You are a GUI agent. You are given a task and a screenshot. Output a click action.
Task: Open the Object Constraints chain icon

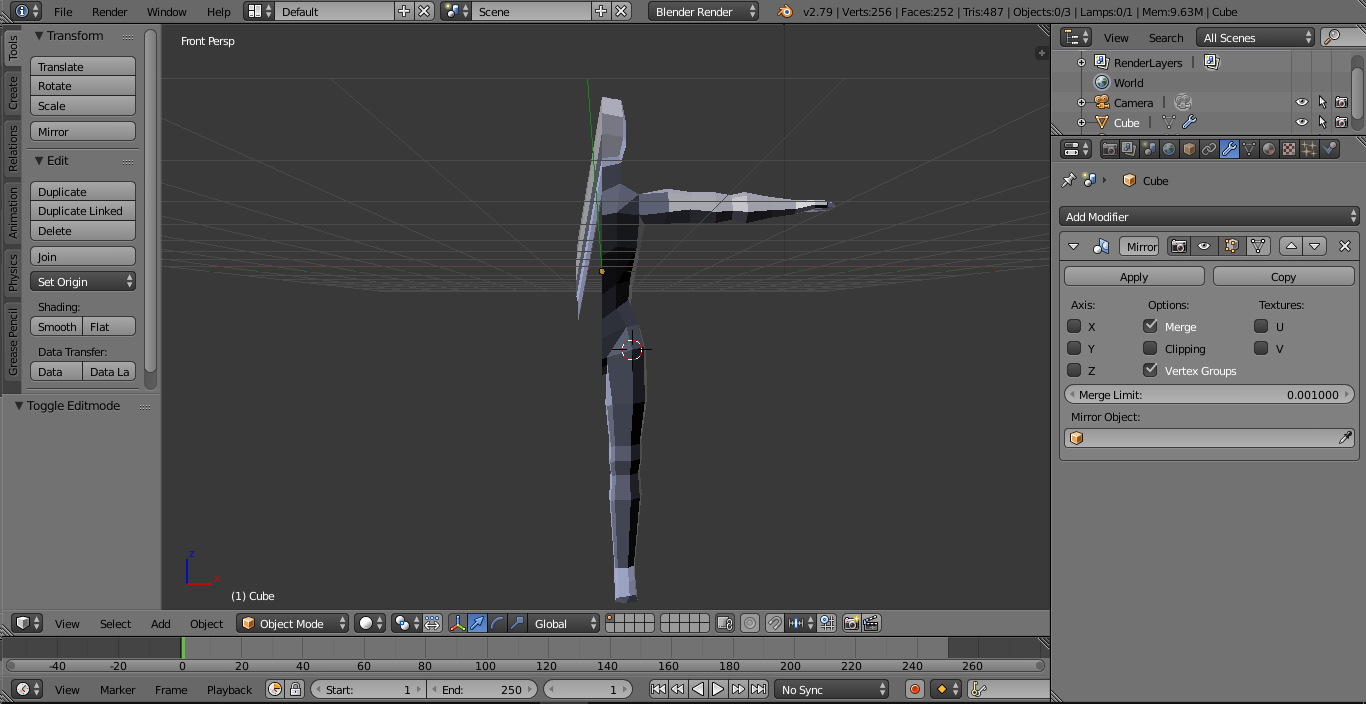pyautogui.click(x=1209, y=149)
